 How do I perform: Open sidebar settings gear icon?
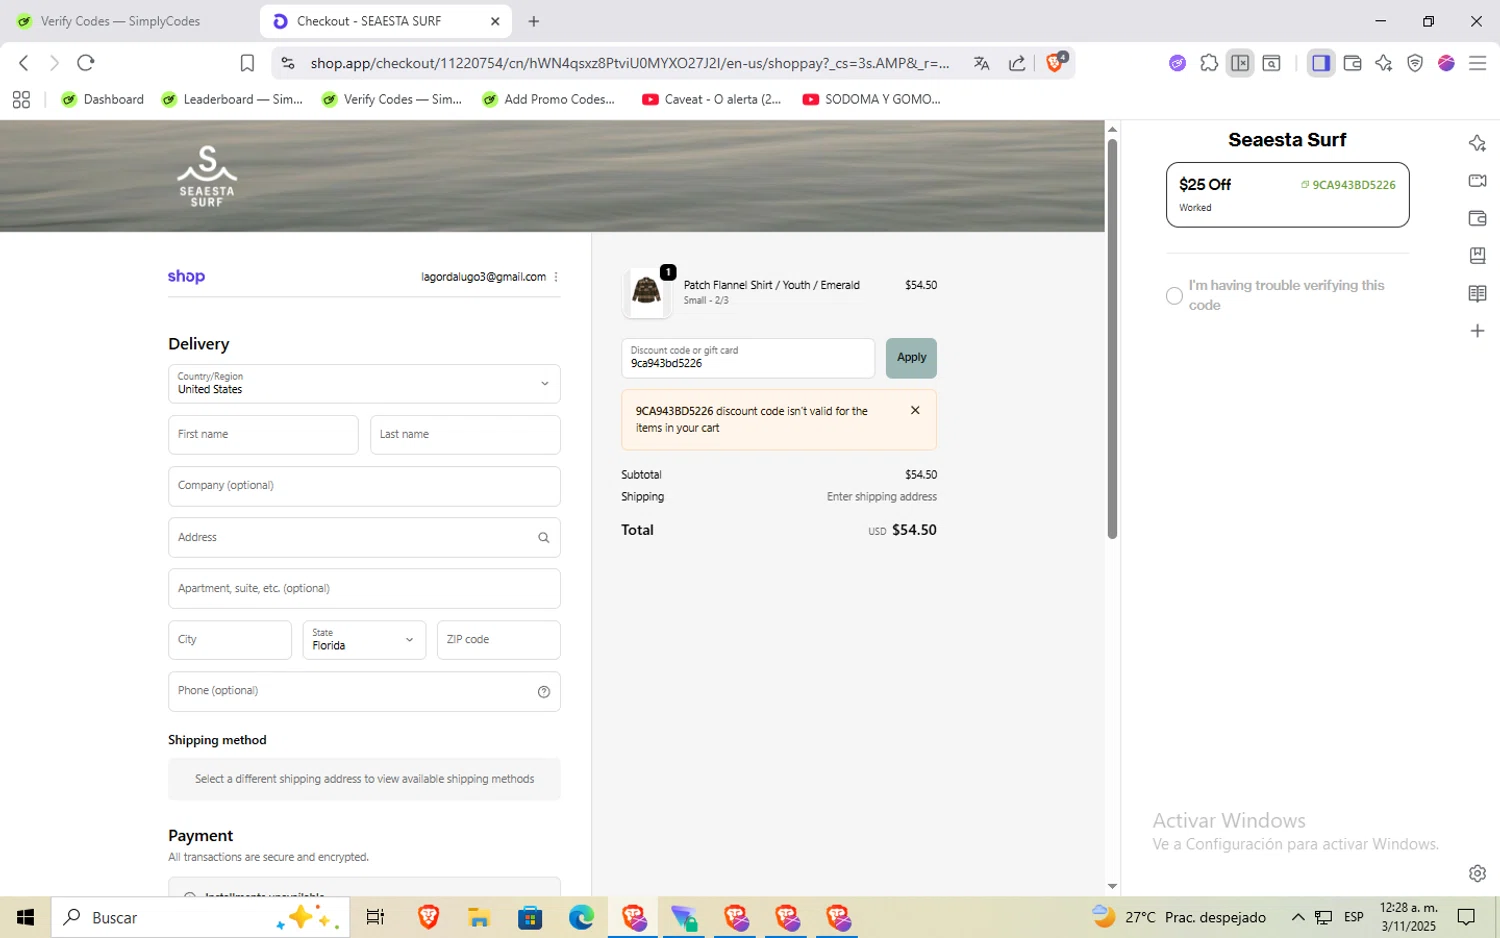pos(1477,873)
